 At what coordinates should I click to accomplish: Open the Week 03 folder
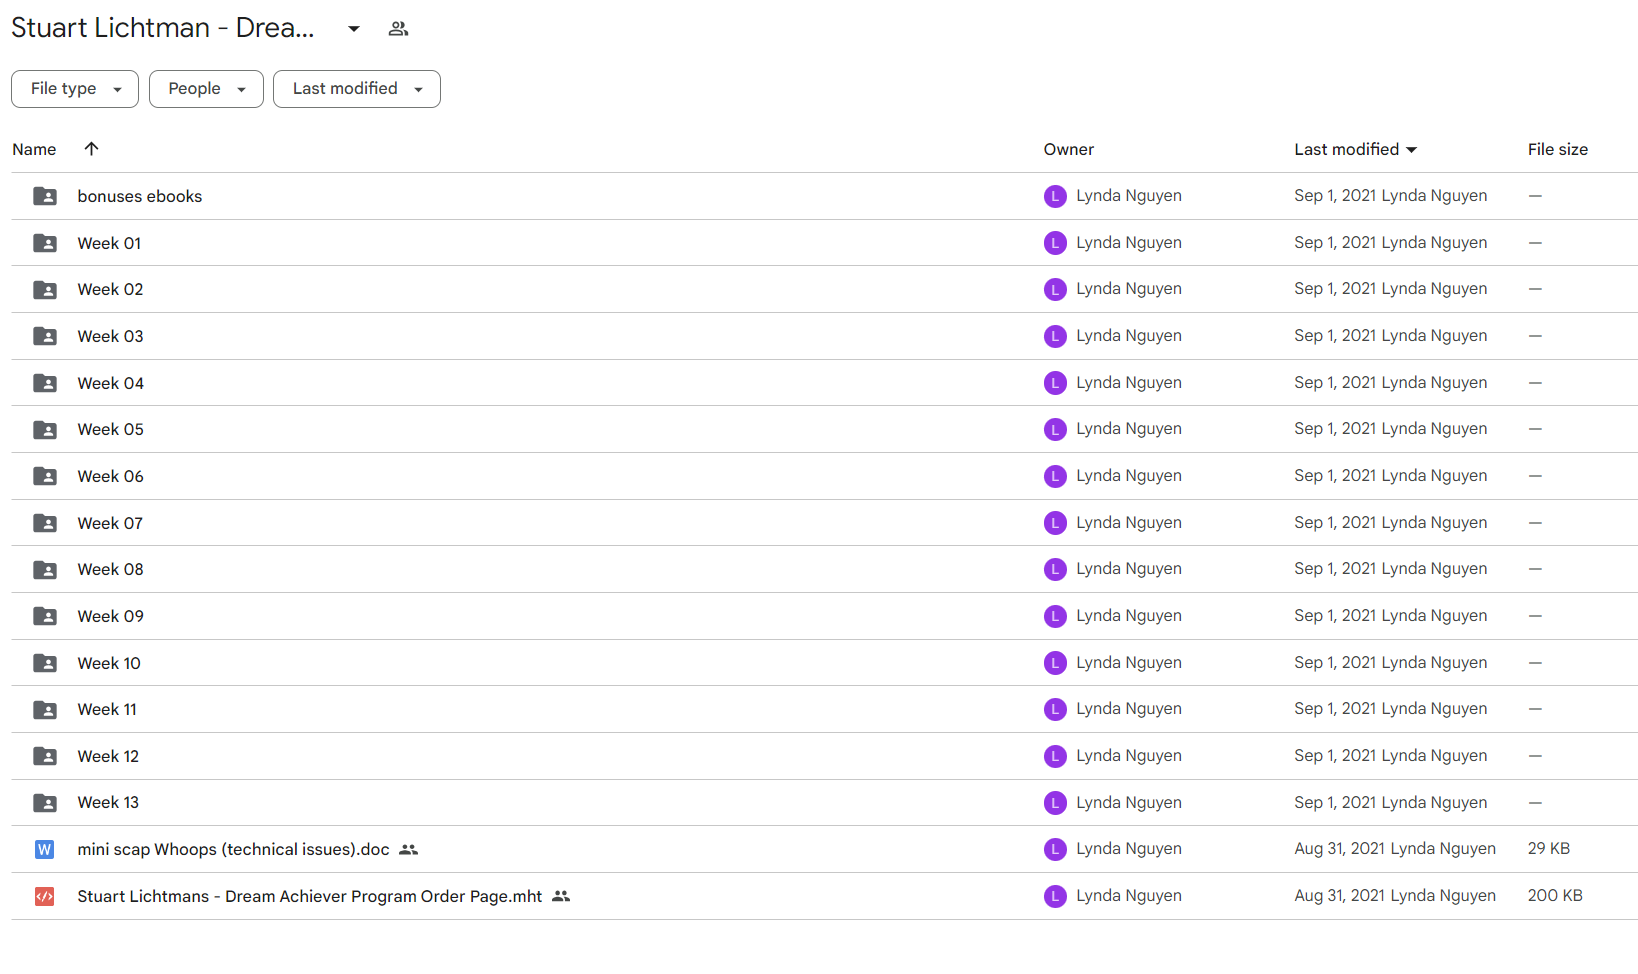(x=110, y=336)
